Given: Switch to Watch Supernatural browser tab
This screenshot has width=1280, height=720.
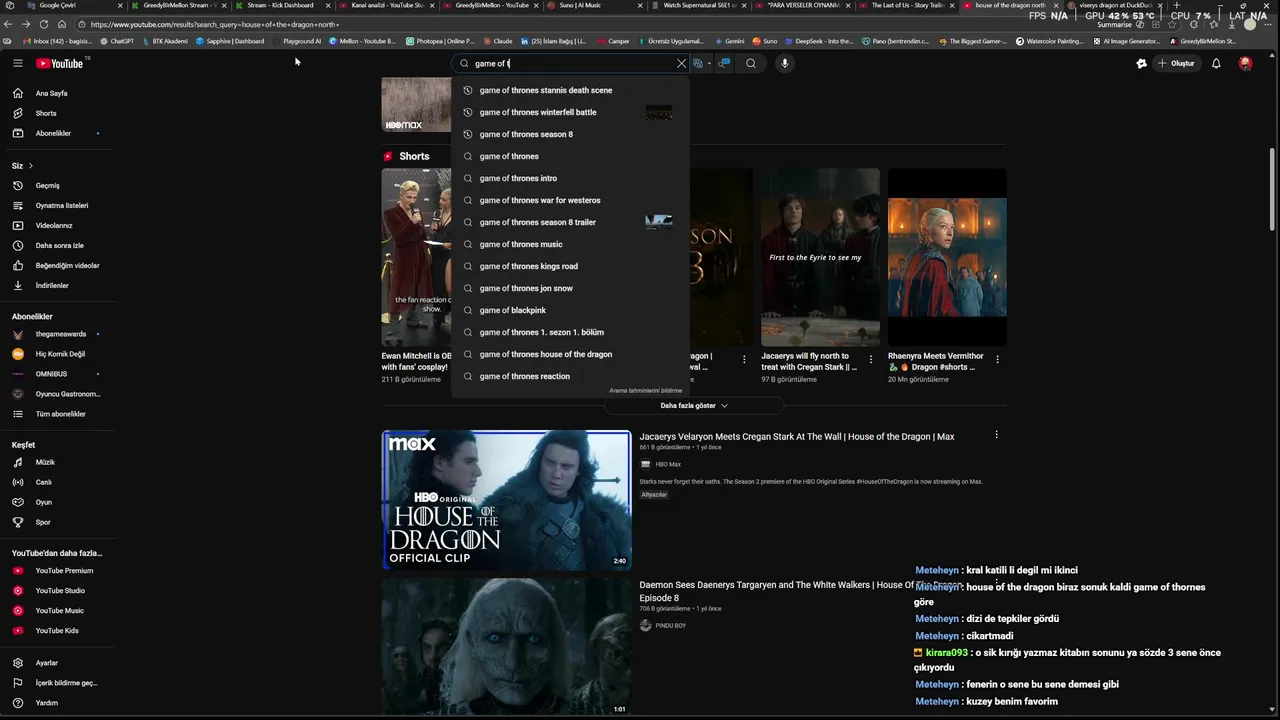Looking at the screenshot, I should [700, 5].
